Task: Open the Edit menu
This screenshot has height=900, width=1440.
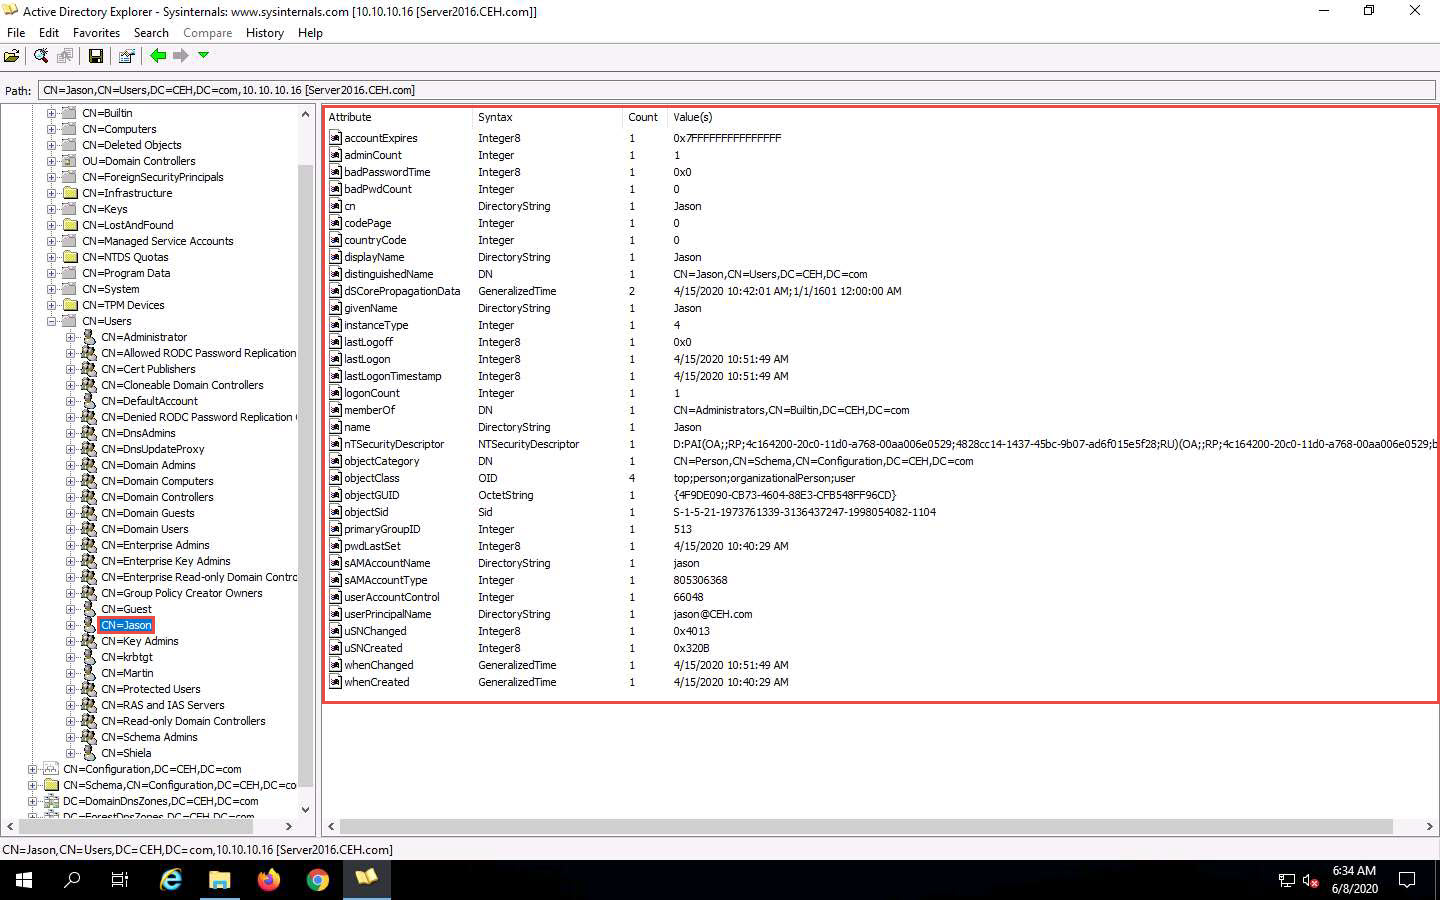Action: 49,33
